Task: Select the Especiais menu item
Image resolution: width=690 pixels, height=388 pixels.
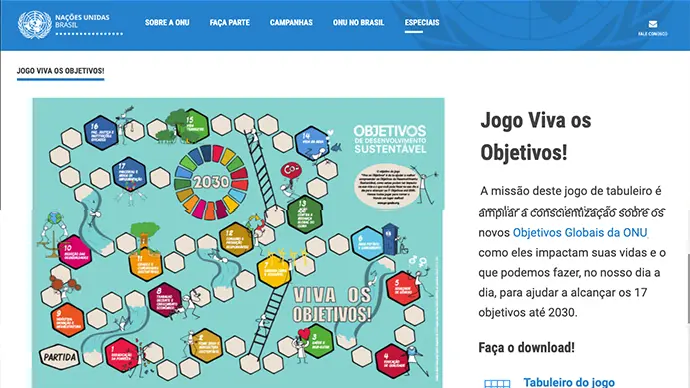Action: (422, 22)
